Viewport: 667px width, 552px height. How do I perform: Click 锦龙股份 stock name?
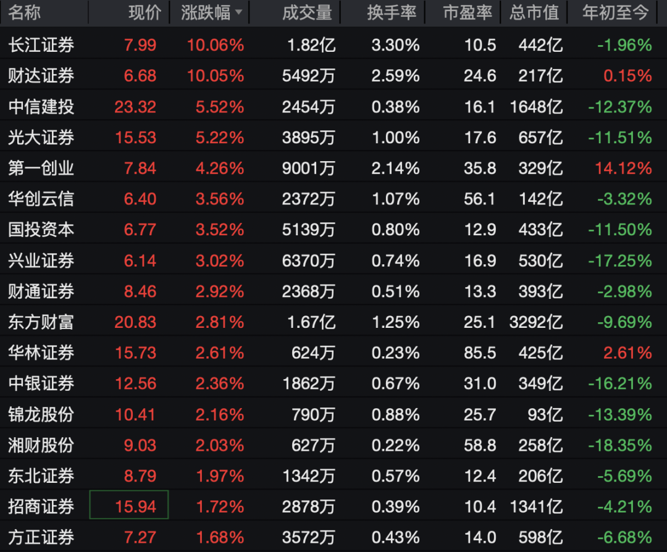click(41, 414)
